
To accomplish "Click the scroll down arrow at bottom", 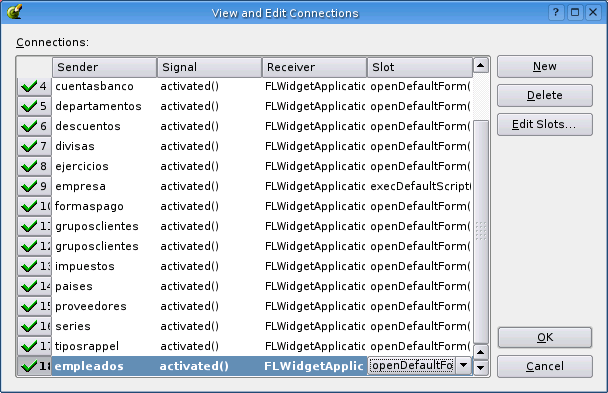I will [481, 367].
